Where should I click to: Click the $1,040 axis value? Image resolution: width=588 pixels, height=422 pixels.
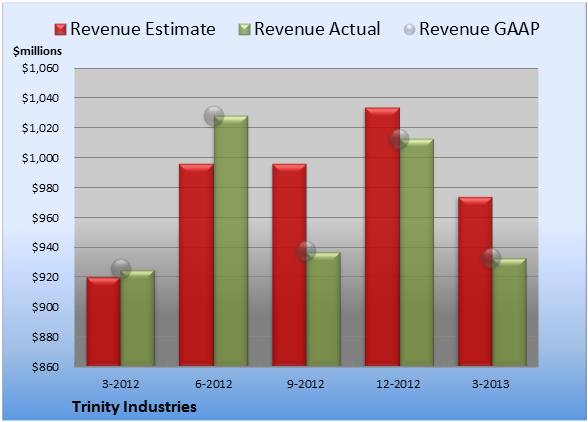tap(40, 98)
